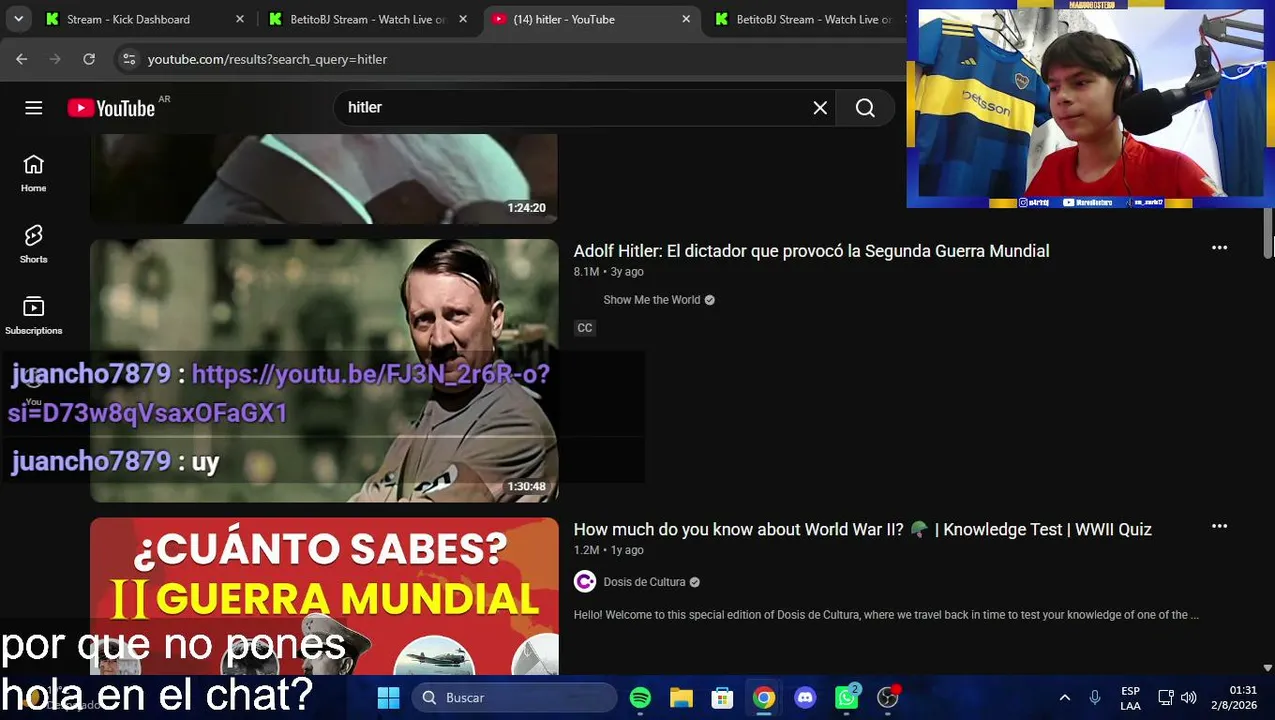This screenshot has width=1275, height=720.
Task: Open the ¿Cuánto sabes? Guerra Mundial thumbnail
Action: pos(324,596)
